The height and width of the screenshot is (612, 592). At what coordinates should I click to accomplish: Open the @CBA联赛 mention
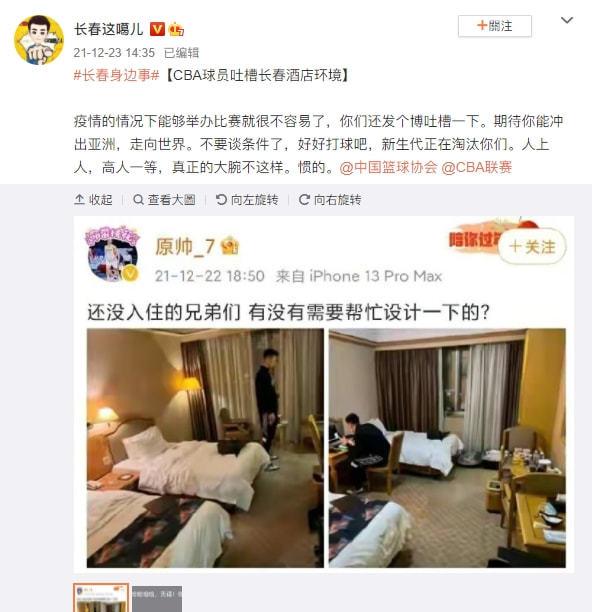coord(476,167)
